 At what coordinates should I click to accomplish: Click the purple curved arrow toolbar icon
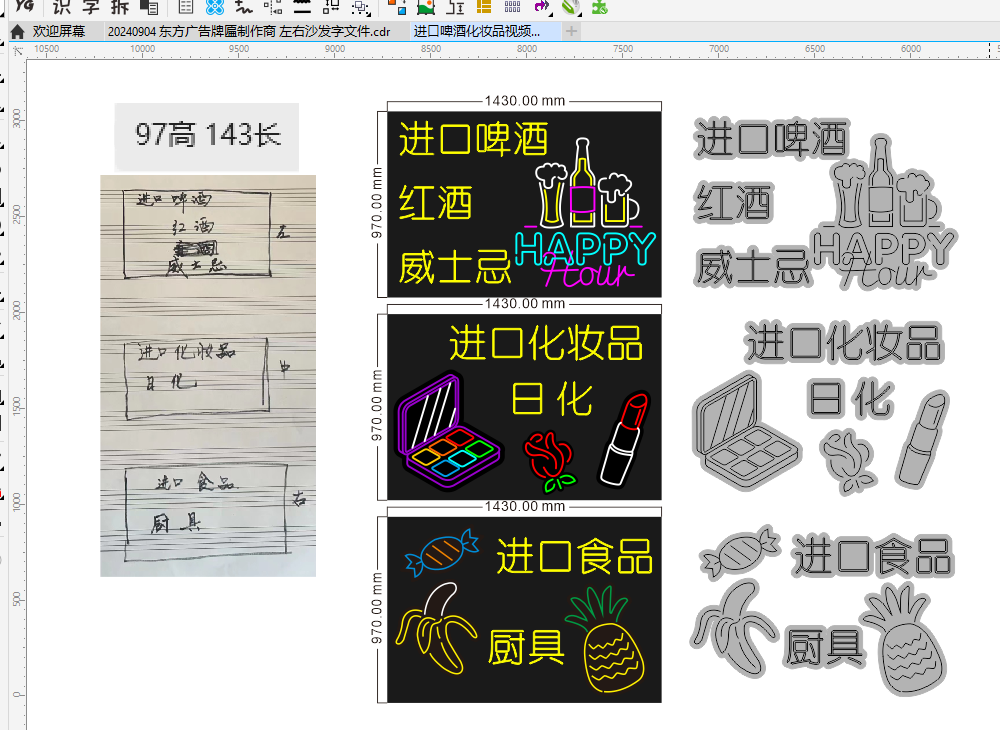click(541, 7)
